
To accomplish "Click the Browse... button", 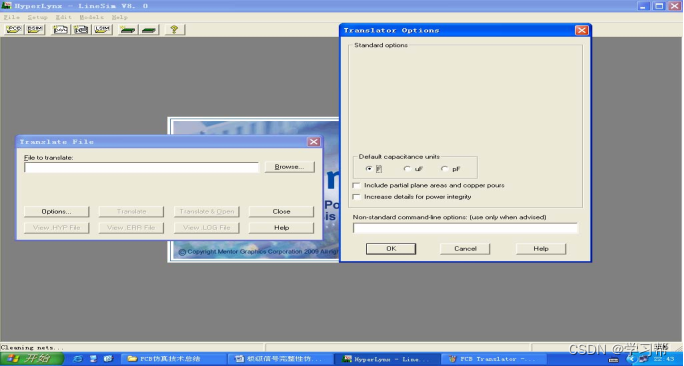I will tap(290, 167).
